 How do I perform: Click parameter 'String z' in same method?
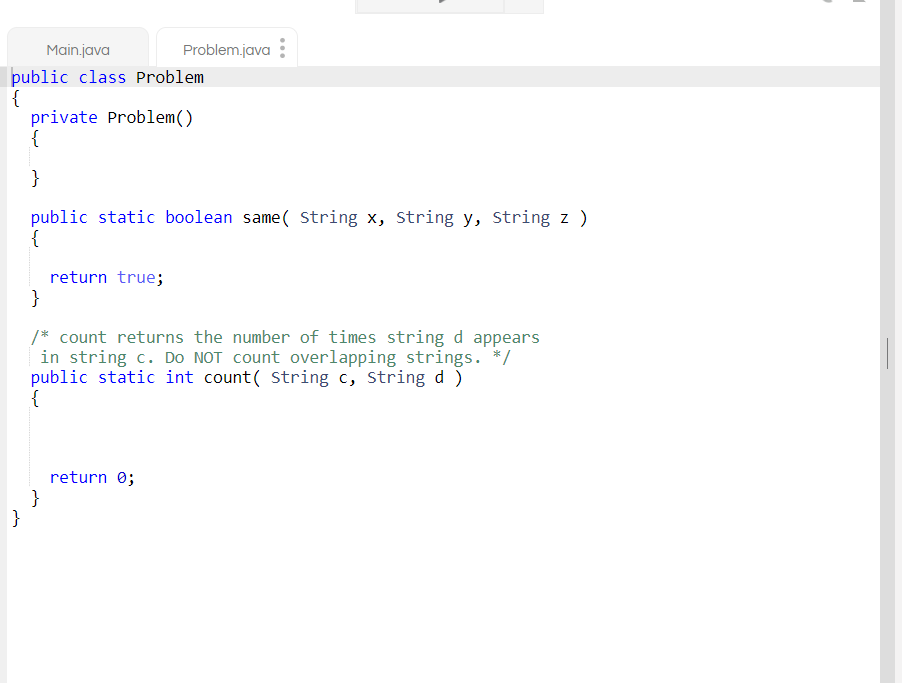530,218
